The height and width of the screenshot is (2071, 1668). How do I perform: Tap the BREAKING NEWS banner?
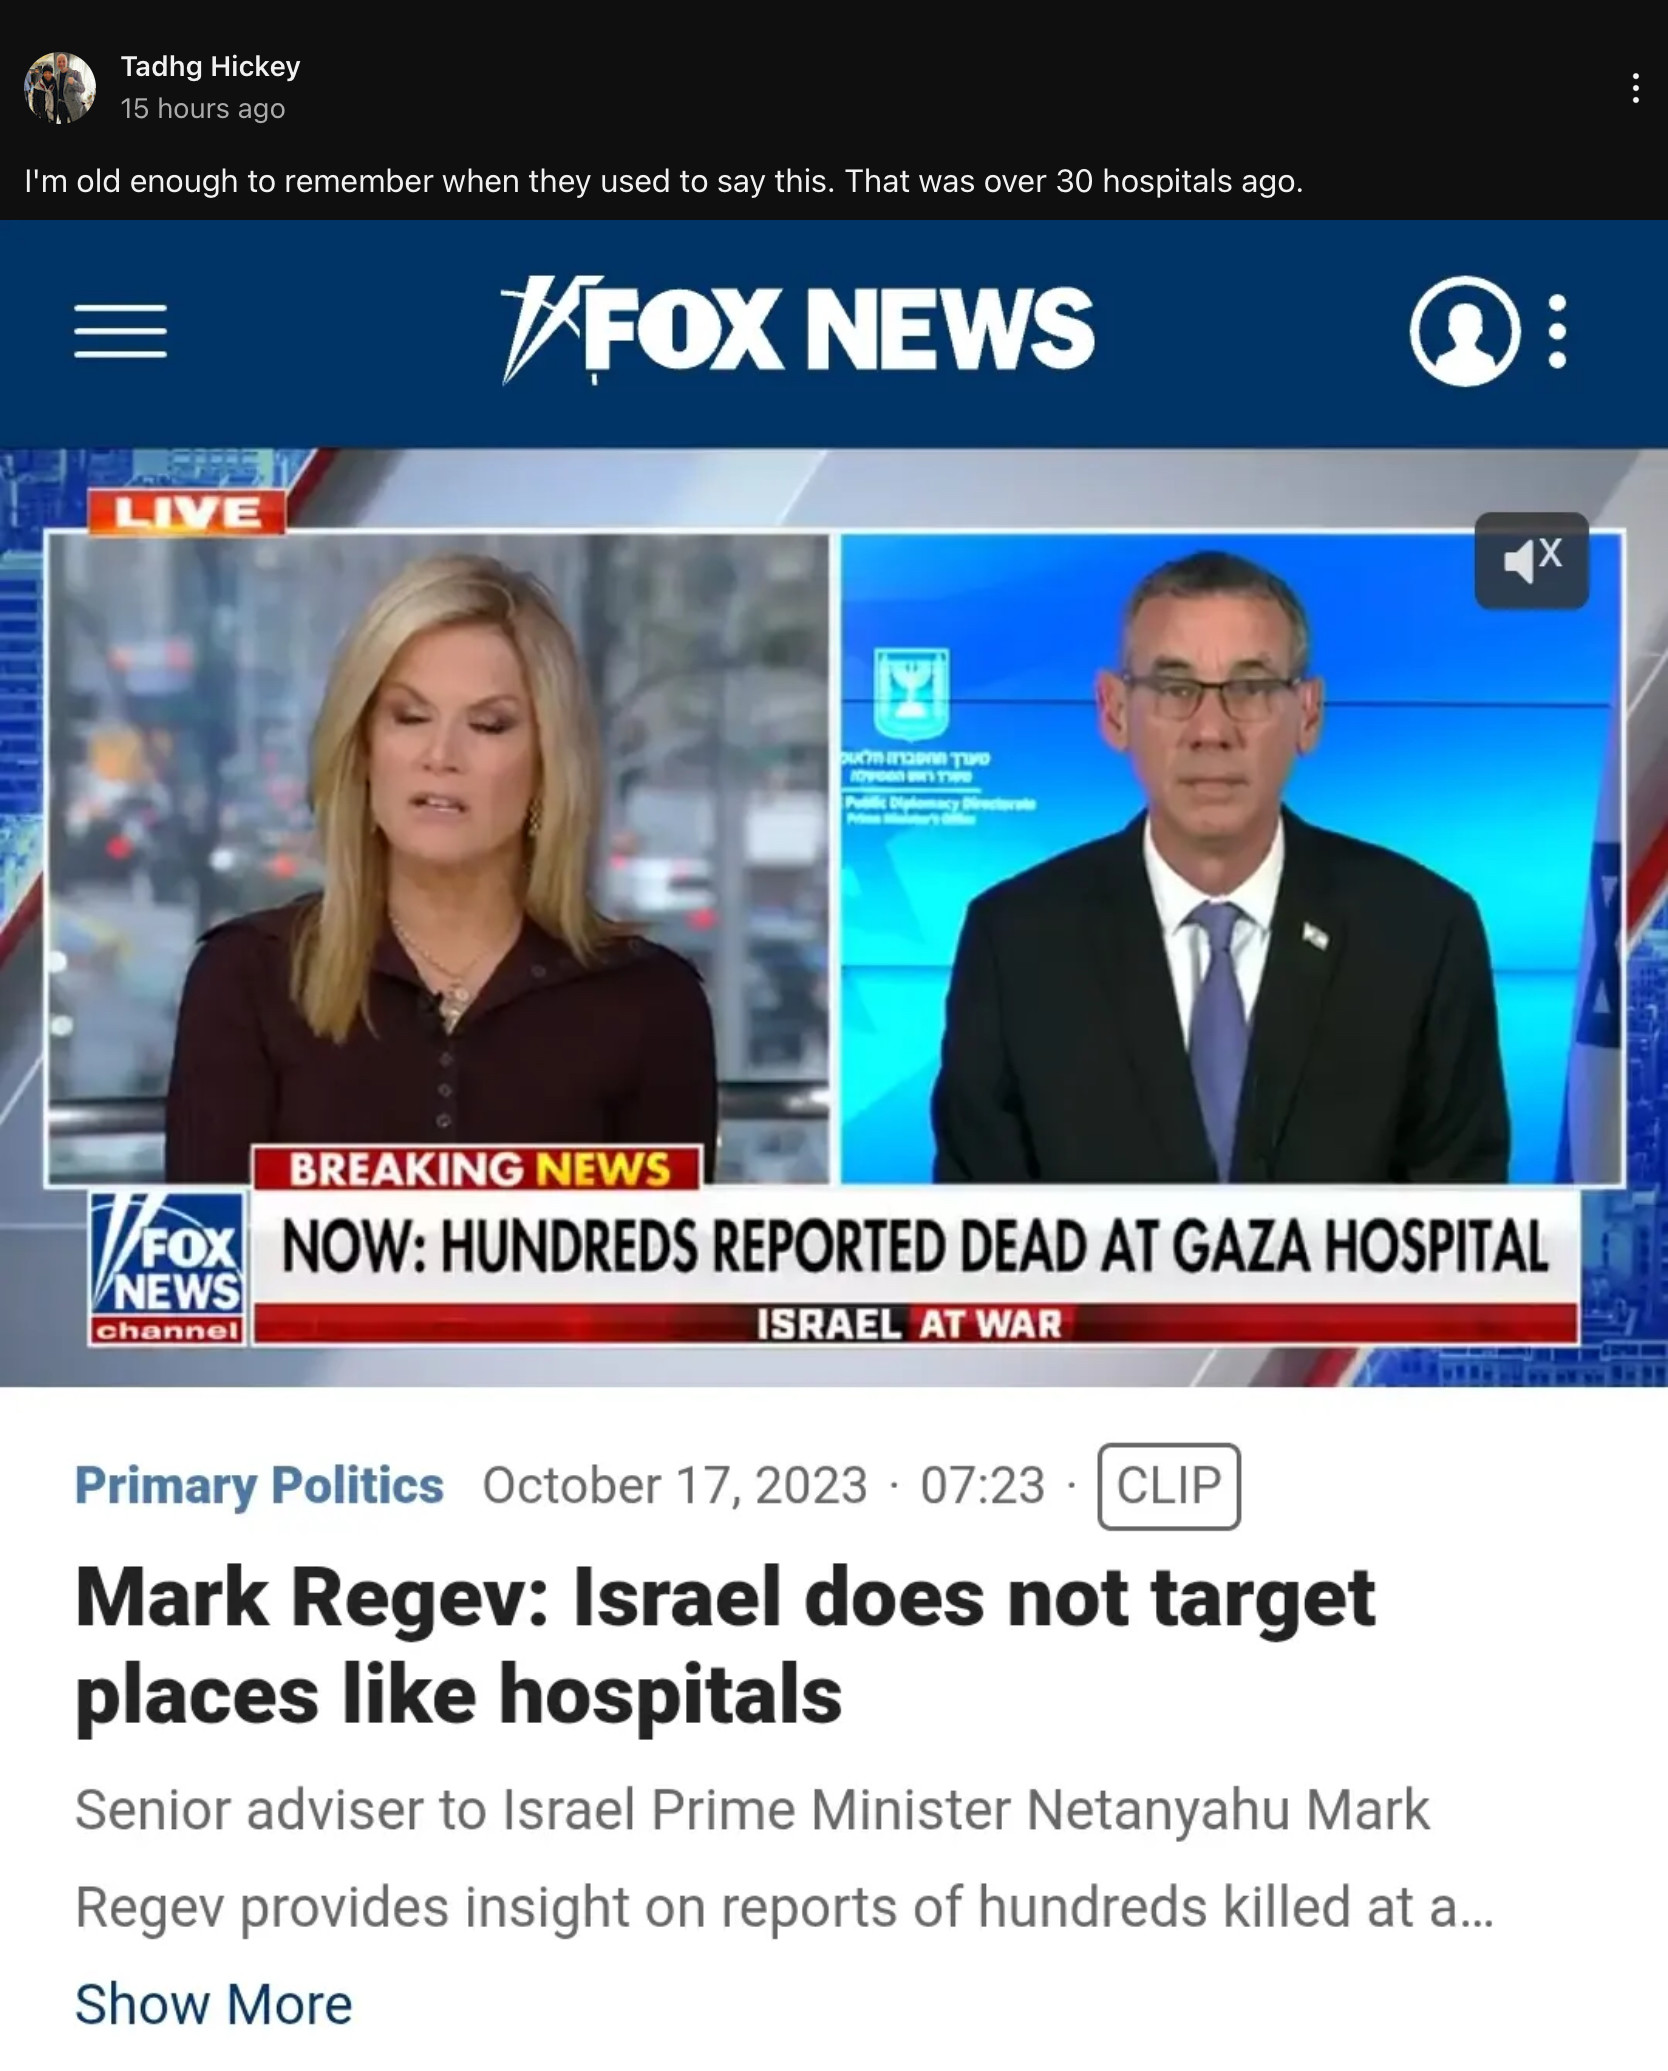(478, 1168)
